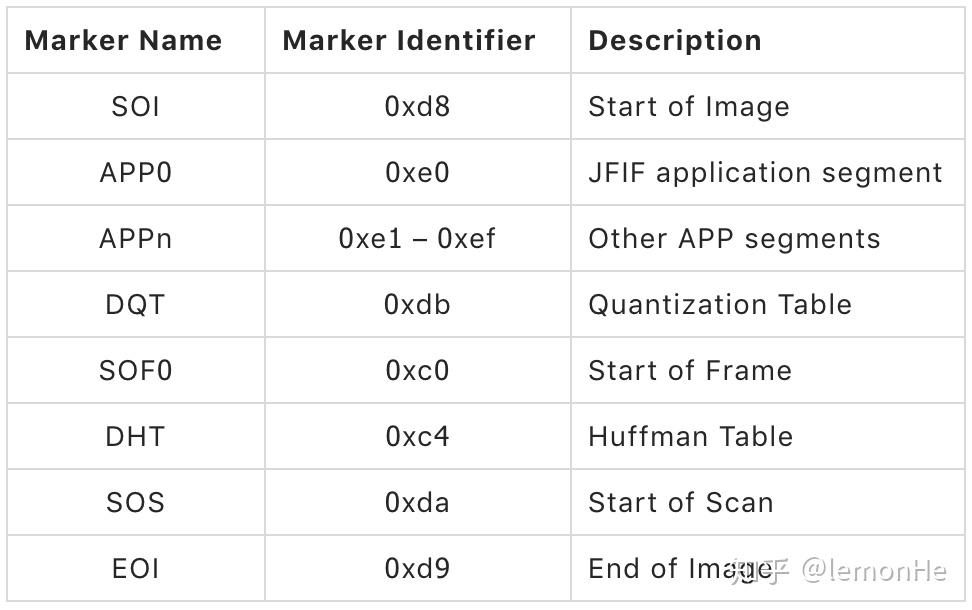Select the EOI marker name cell
The height and width of the screenshot is (610, 972).
point(135,569)
